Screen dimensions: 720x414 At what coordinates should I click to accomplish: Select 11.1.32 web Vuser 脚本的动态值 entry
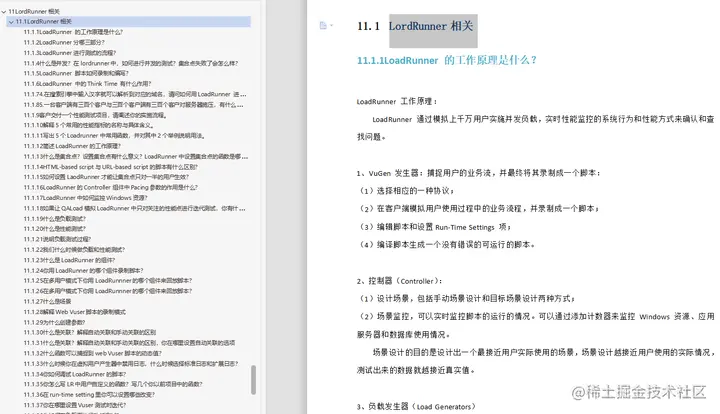93,353
